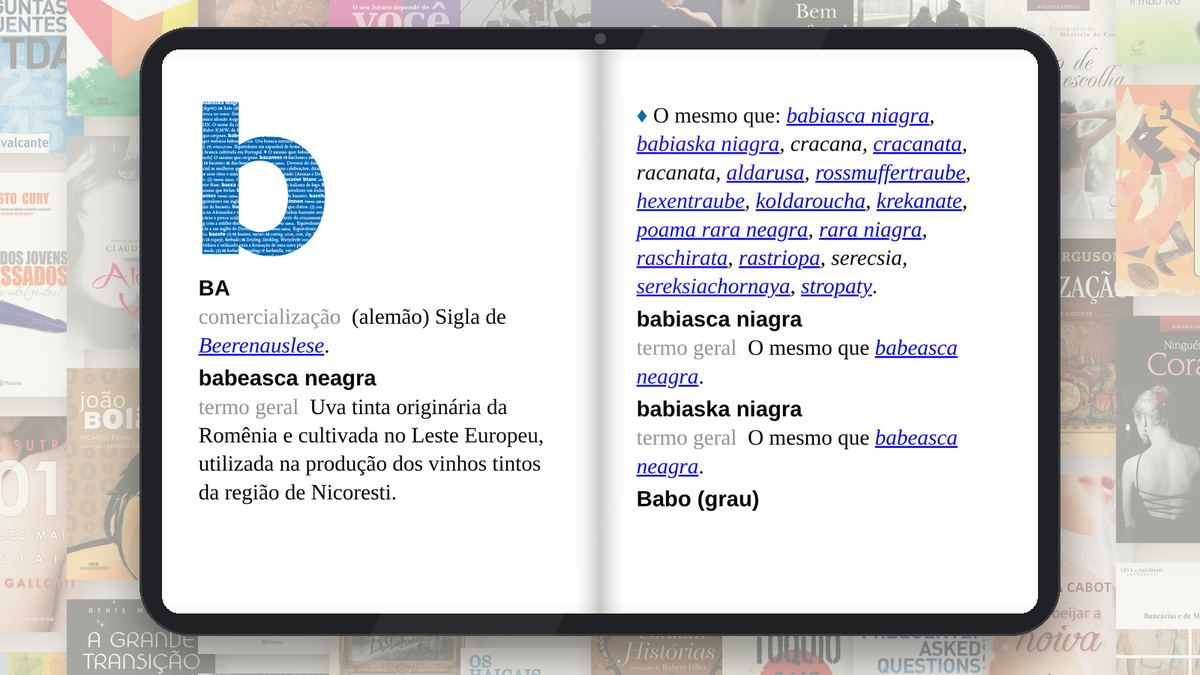Open the koldaroucha link
The width and height of the screenshot is (1200, 675).
[810, 201]
